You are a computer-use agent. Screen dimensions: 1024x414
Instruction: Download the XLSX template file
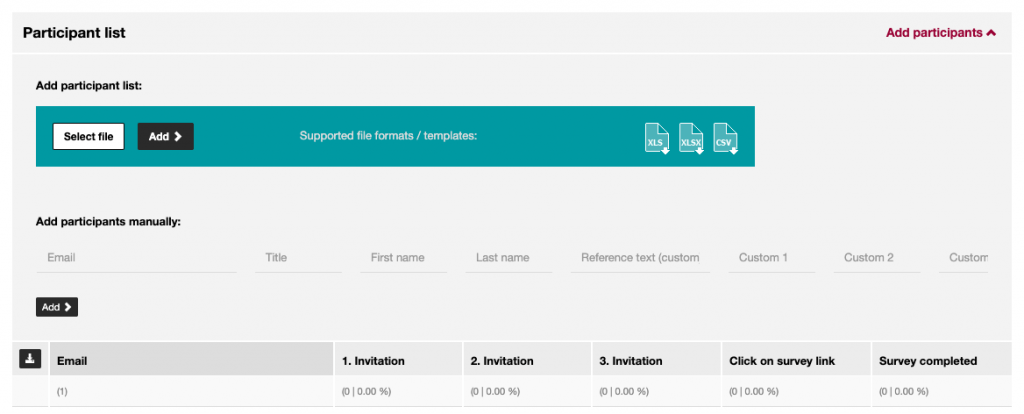pos(691,138)
